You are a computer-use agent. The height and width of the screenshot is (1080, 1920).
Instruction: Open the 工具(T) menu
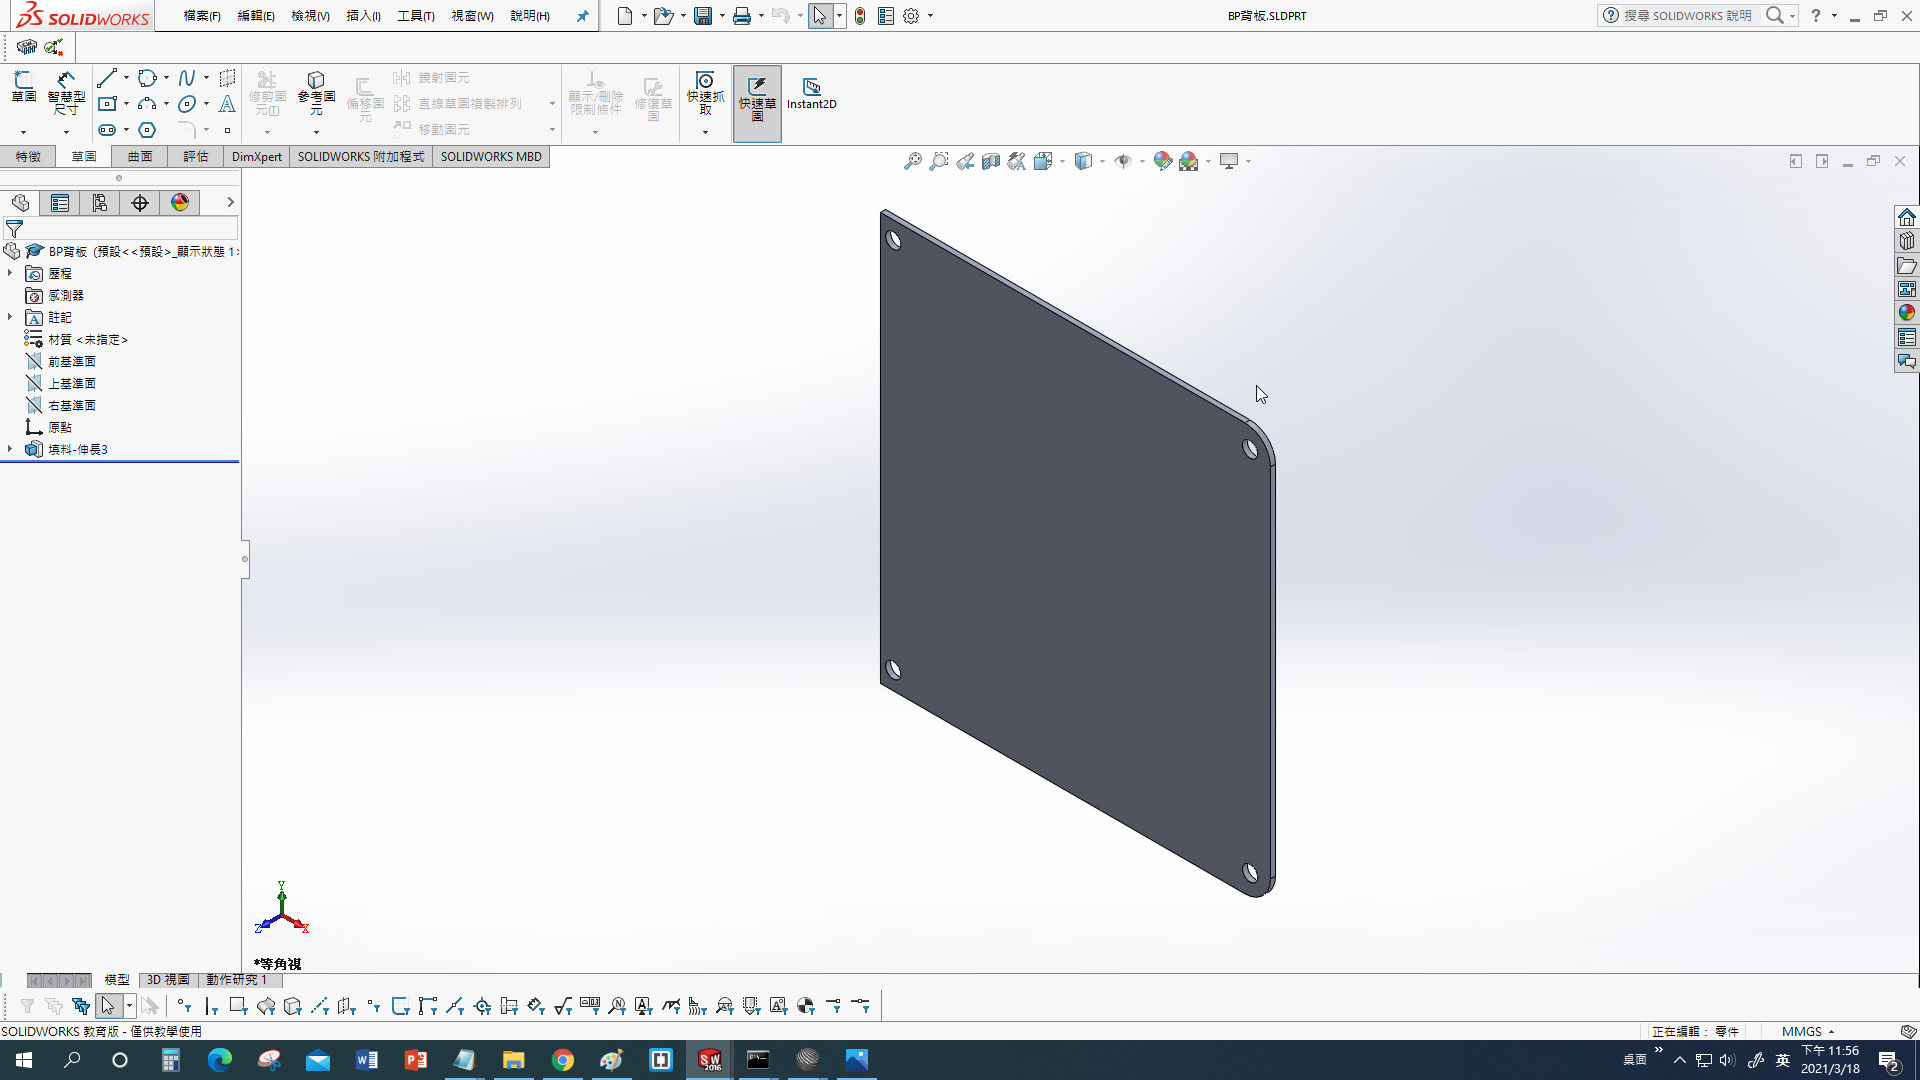click(x=415, y=16)
